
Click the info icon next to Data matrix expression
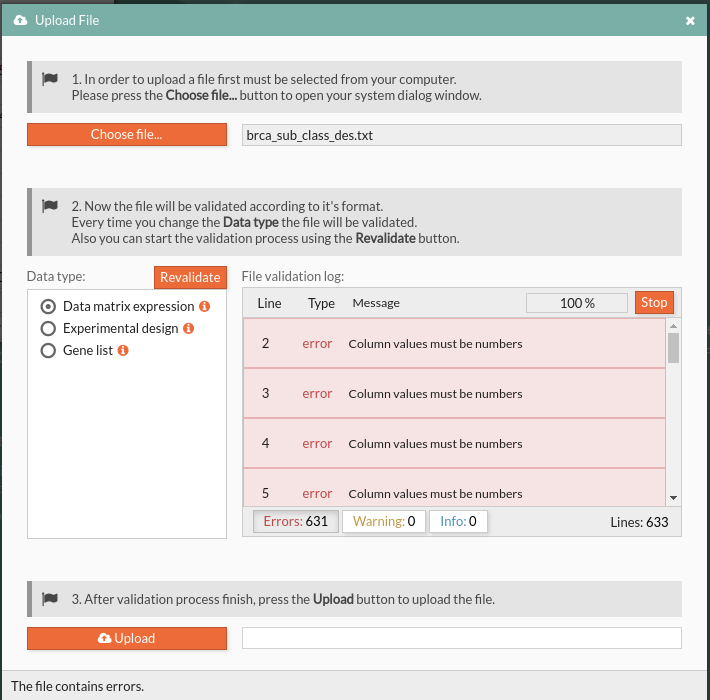click(x=204, y=307)
